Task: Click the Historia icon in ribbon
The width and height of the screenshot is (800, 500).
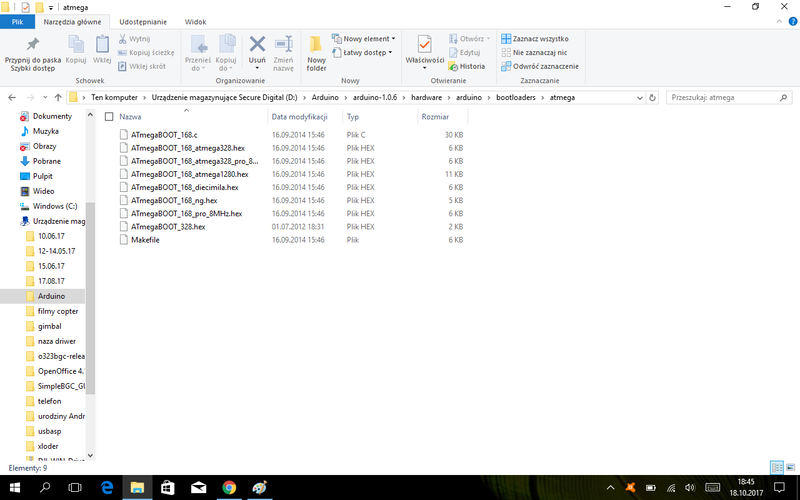Action: point(466,66)
